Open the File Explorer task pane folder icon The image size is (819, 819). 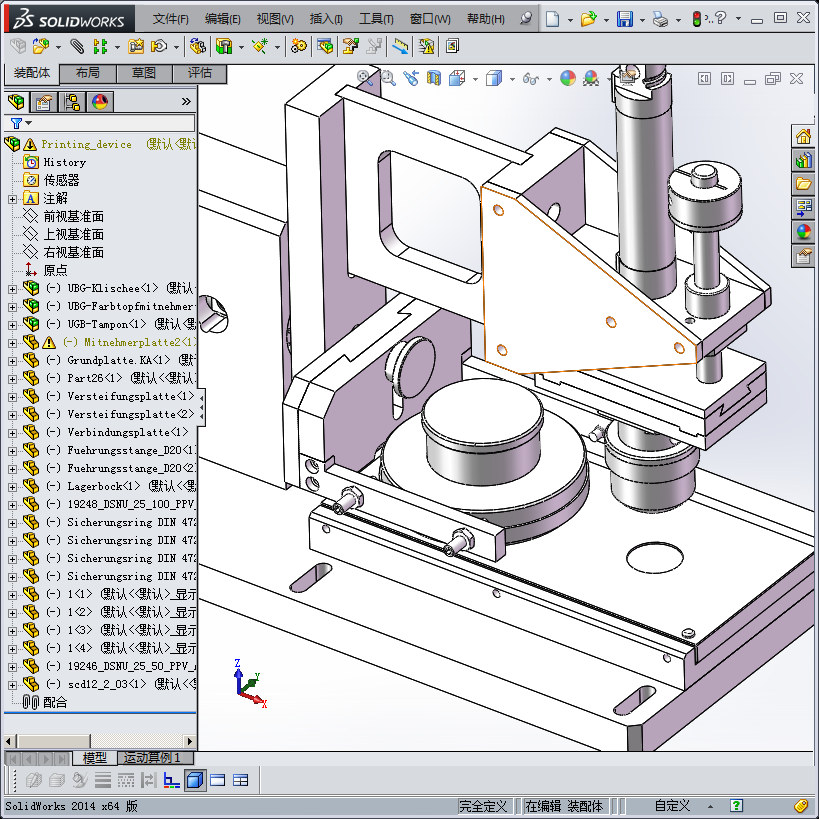pos(803,184)
